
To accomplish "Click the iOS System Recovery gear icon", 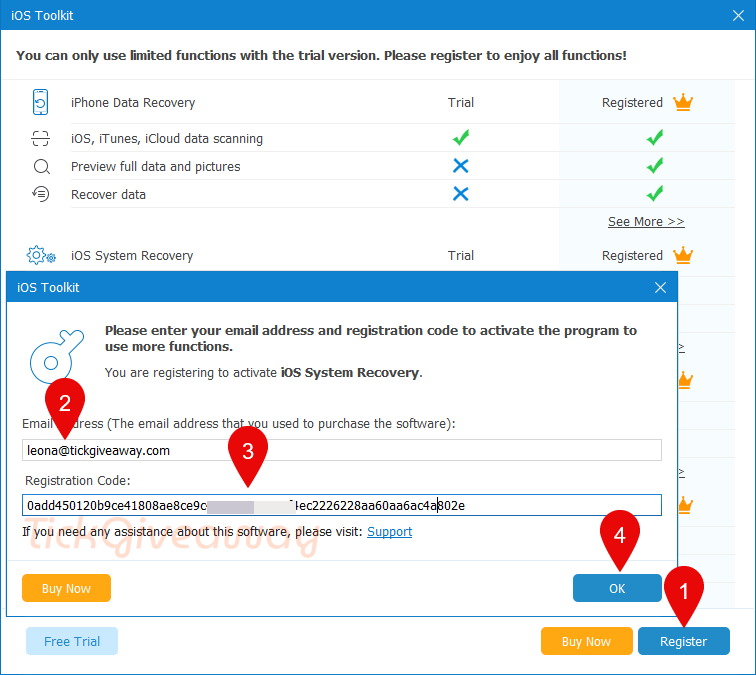I will click(41, 255).
